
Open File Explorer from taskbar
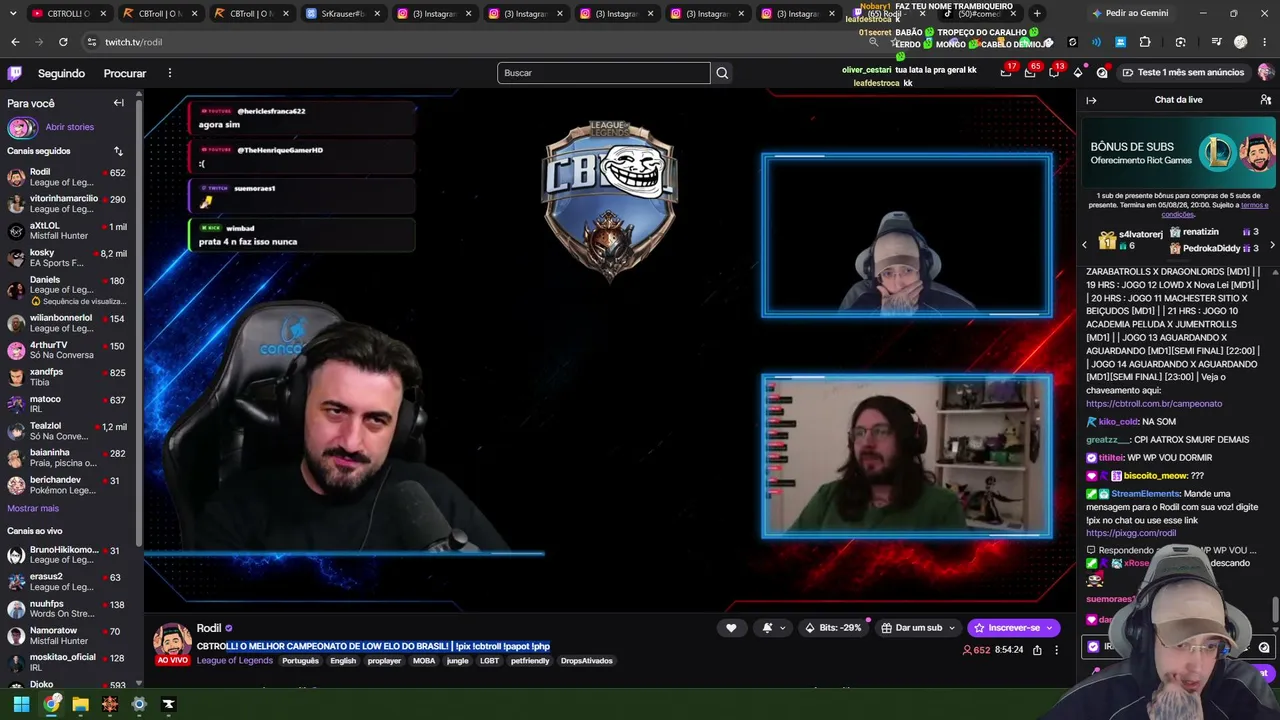80,704
